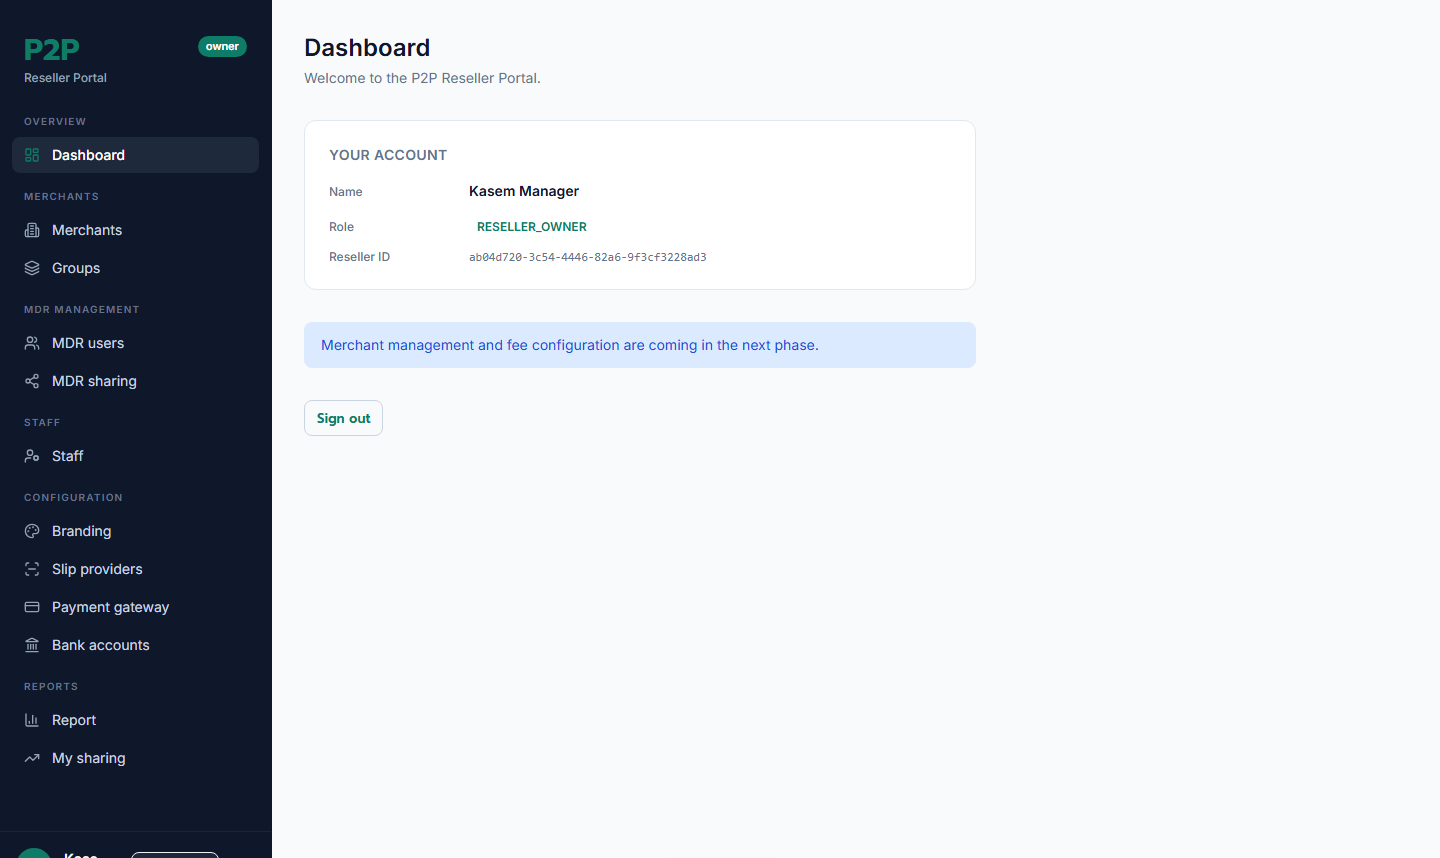Open the Bank accounts section
Image resolution: width=1440 pixels, height=858 pixels.
click(135, 645)
